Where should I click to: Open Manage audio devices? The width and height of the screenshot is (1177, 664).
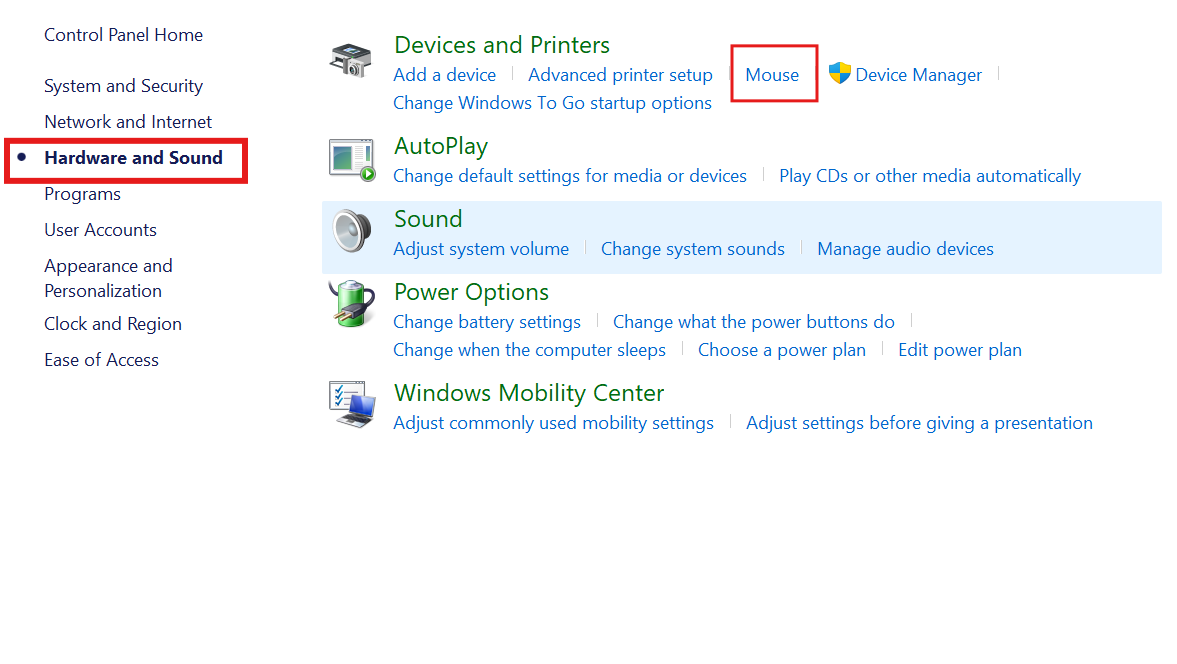[905, 249]
